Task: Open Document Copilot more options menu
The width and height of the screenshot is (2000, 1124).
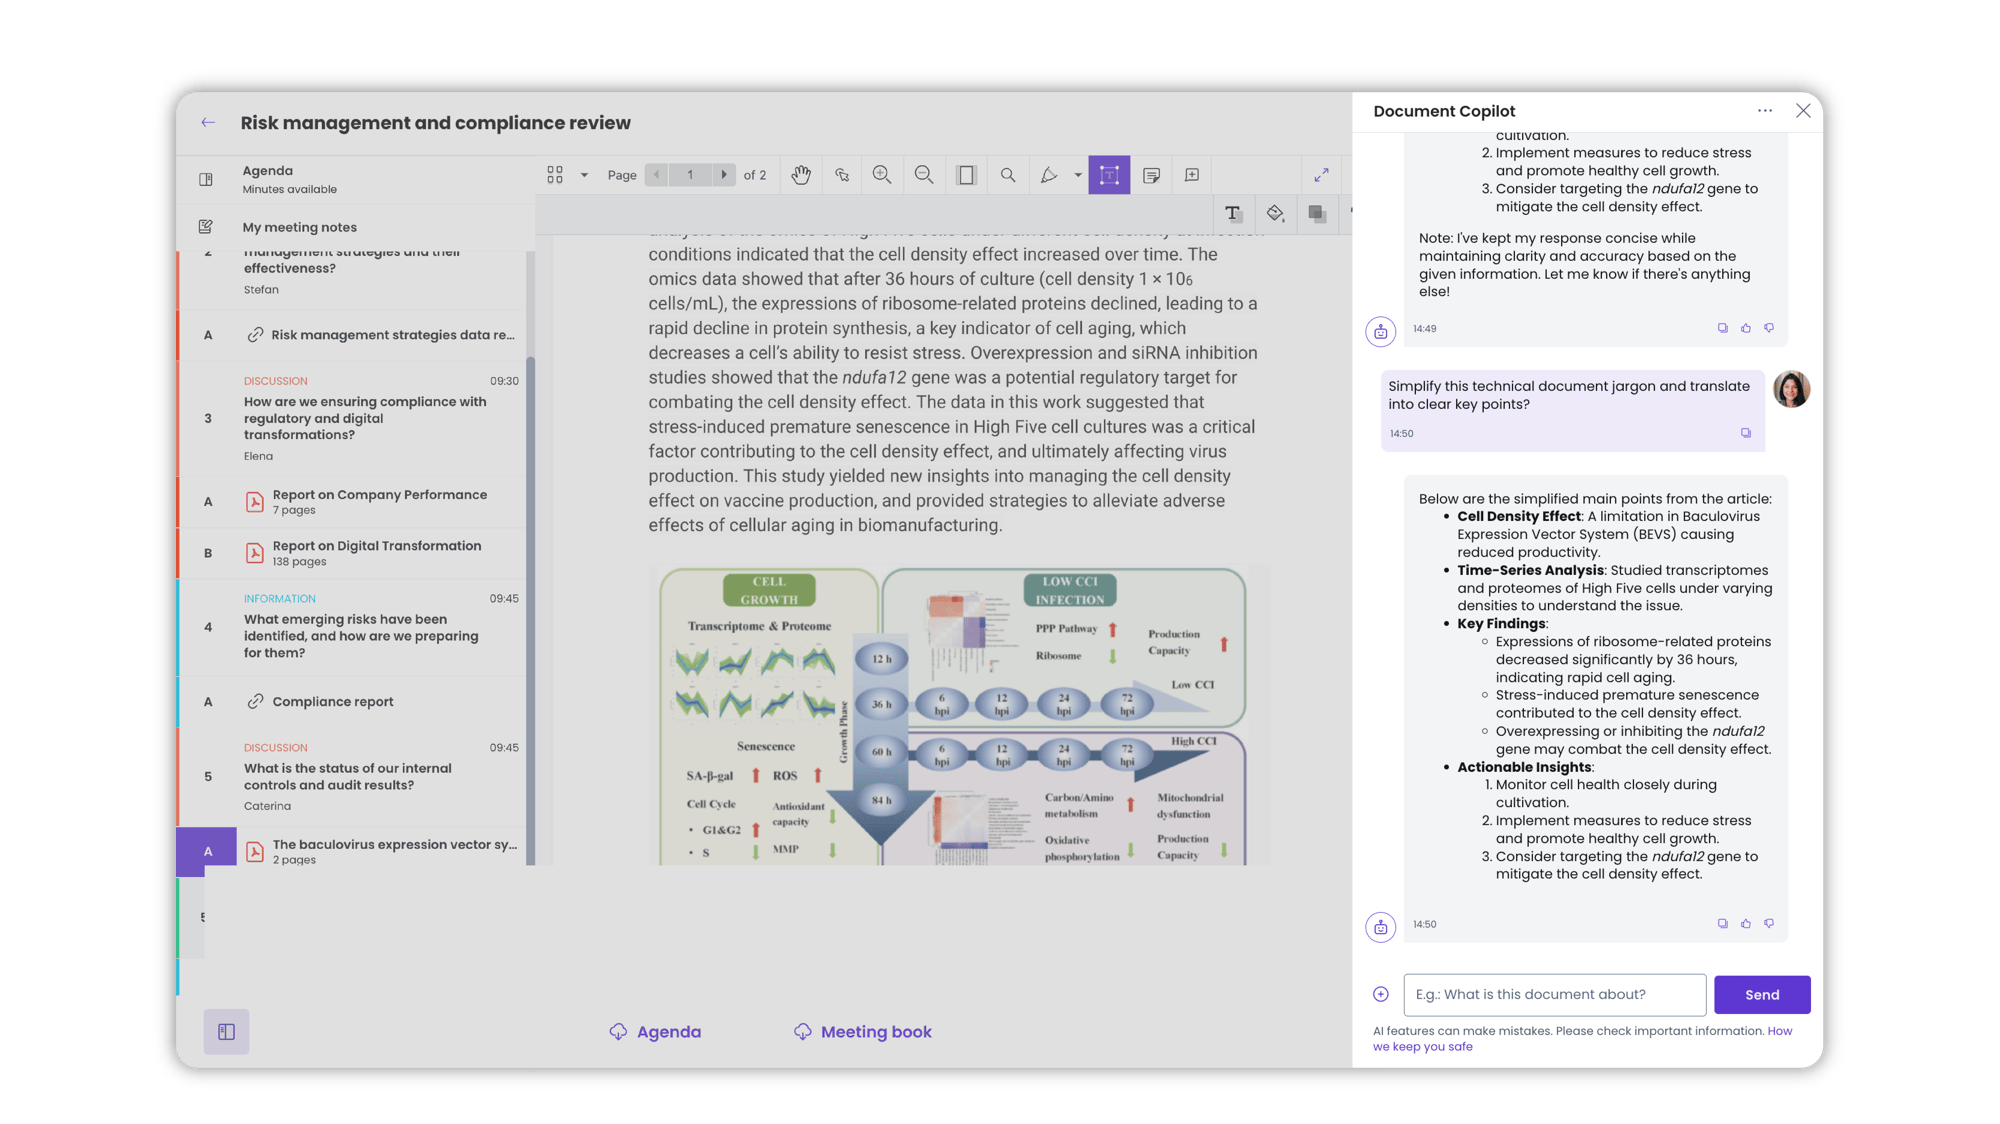Action: click(x=1765, y=111)
